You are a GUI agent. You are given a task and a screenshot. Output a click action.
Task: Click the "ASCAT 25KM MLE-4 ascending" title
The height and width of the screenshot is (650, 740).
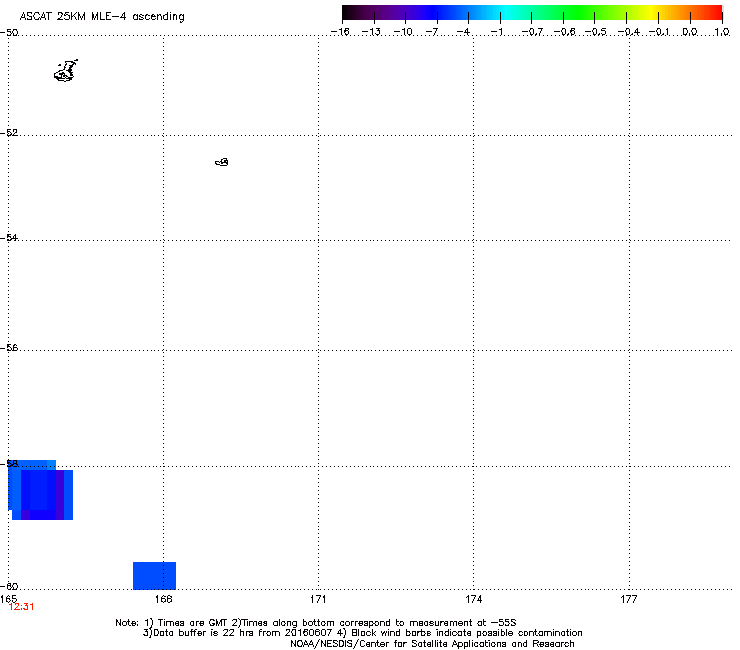click(x=102, y=17)
